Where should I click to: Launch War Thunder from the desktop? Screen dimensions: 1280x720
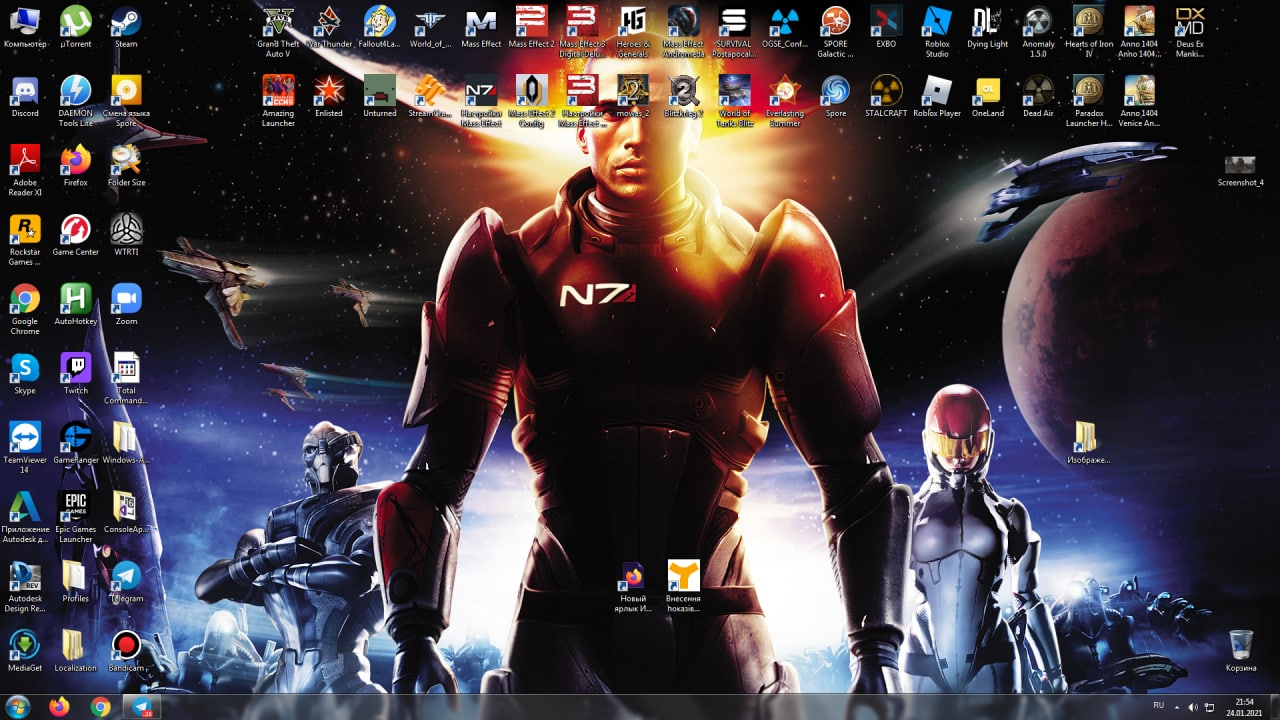point(329,27)
